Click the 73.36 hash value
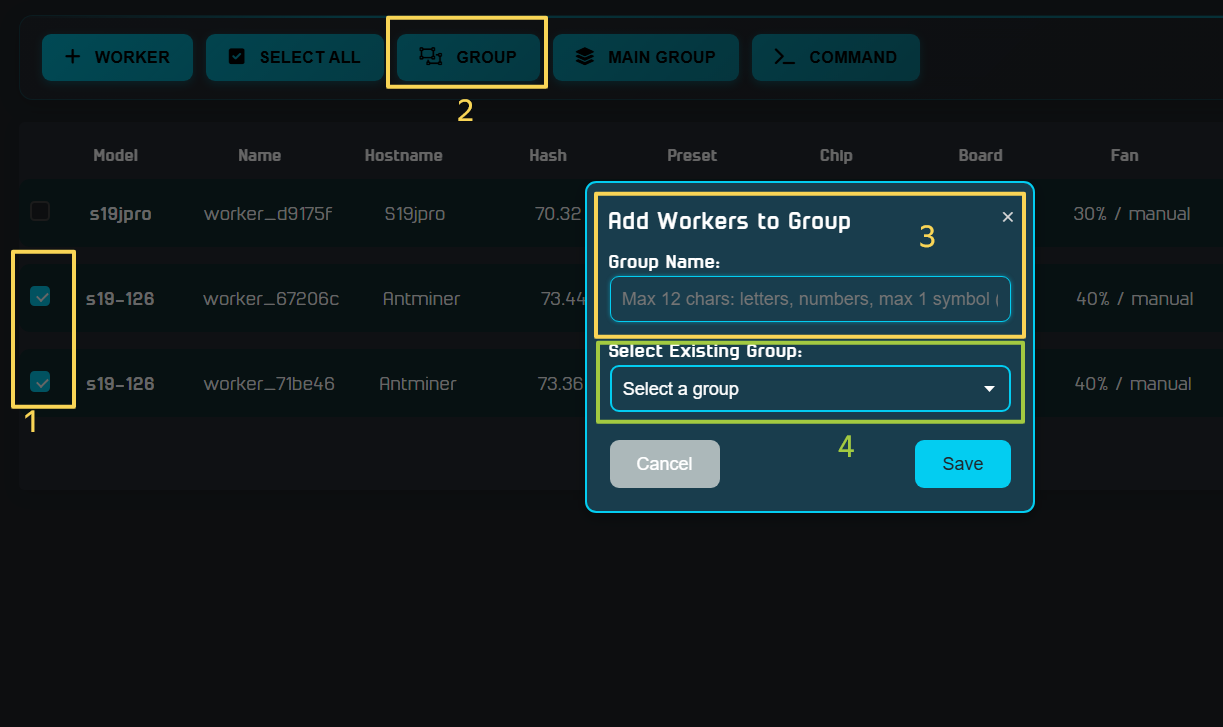Screen dimensions: 1223x727 coord(560,384)
